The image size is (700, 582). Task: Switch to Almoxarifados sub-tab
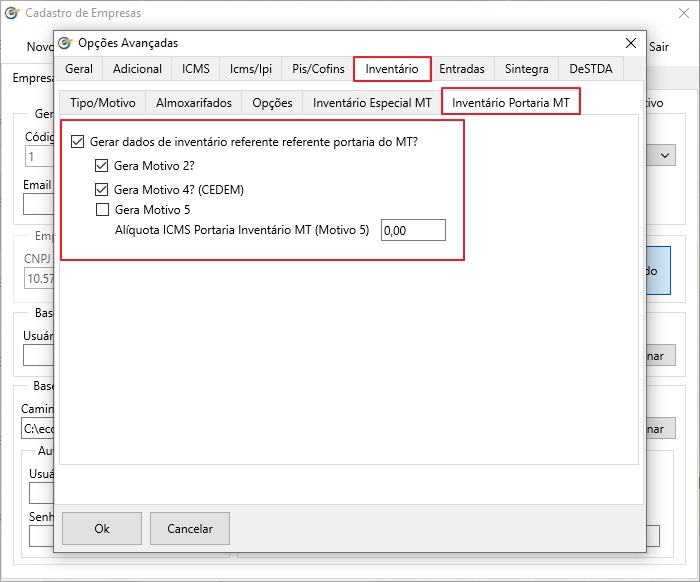pos(194,103)
